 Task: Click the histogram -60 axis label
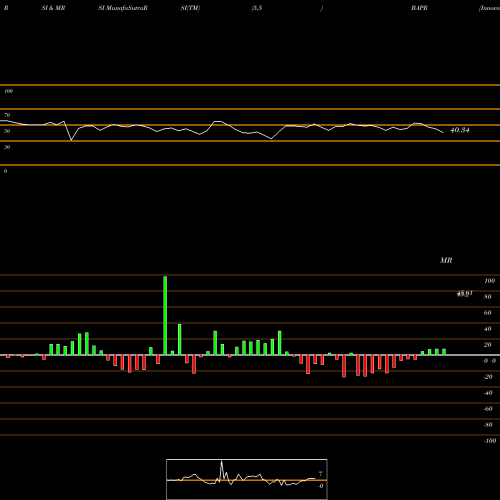click(488, 409)
